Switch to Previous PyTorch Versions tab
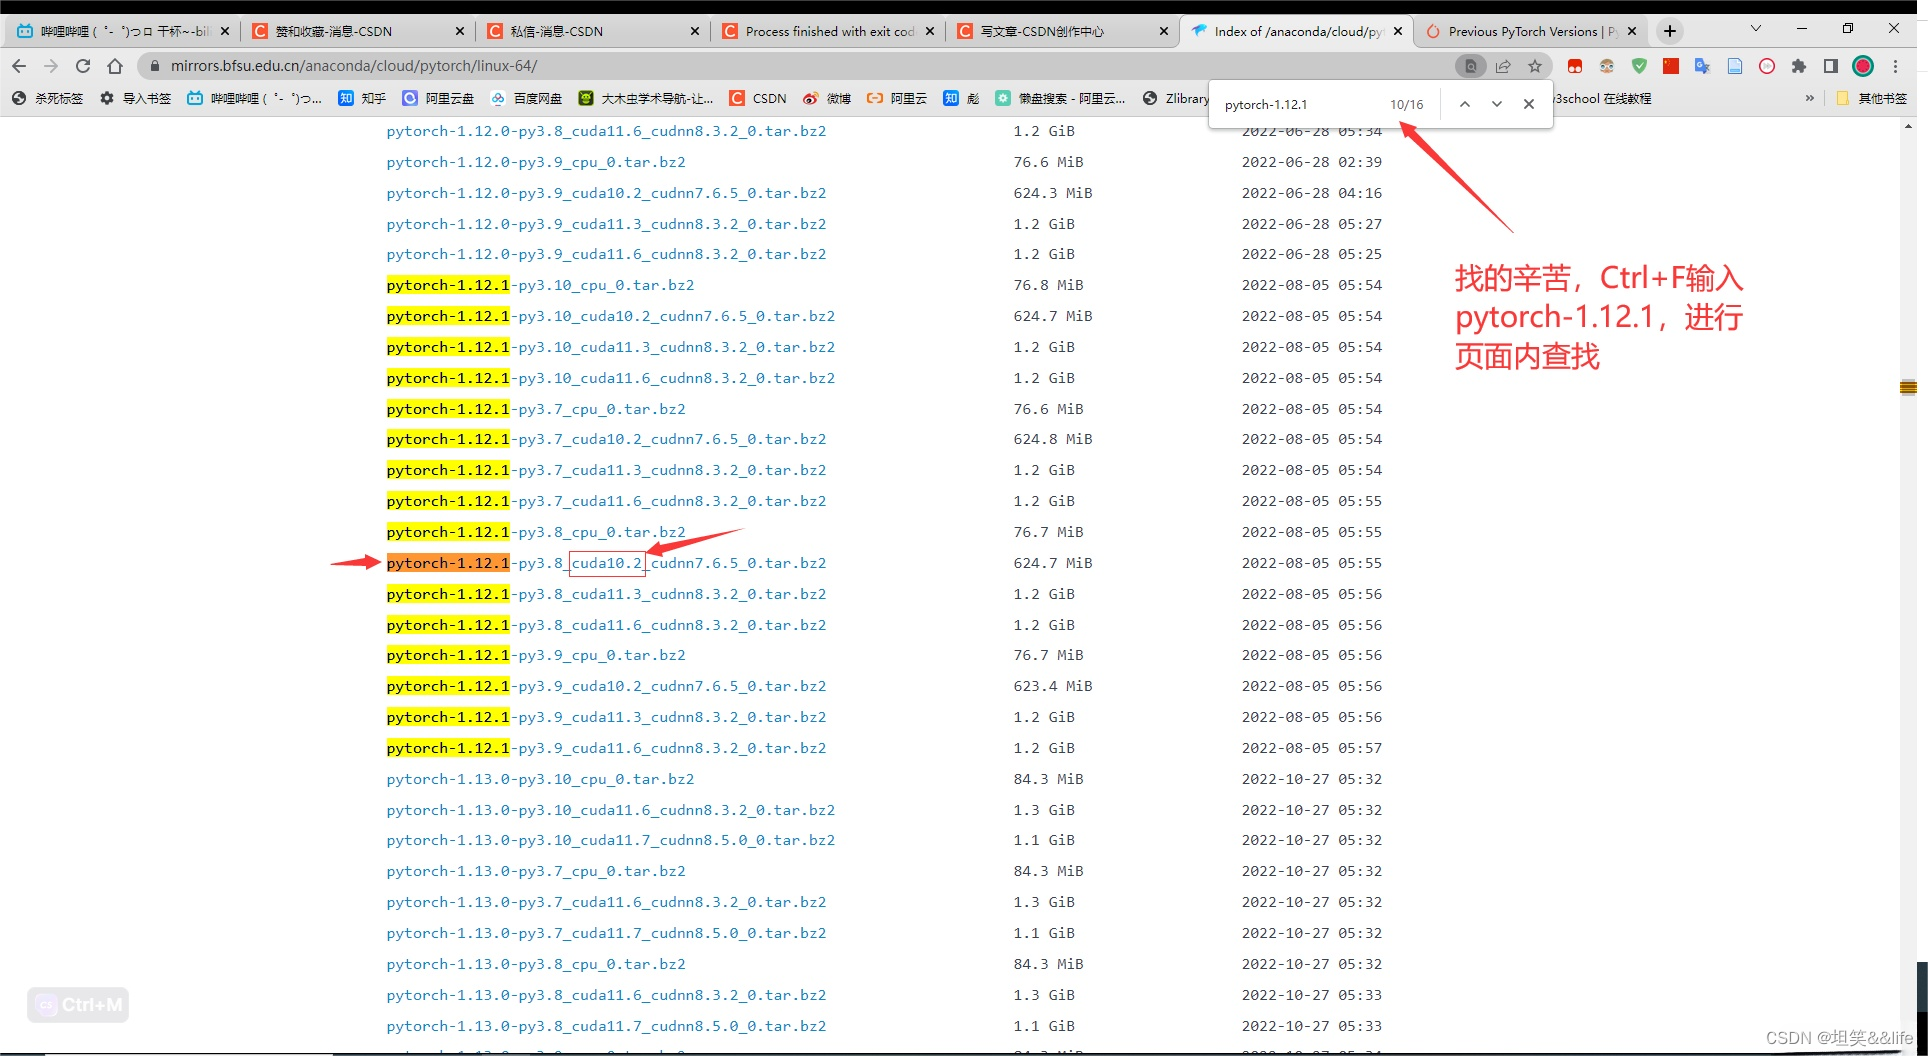The image size is (1928, 1056). click(1530, 31)
